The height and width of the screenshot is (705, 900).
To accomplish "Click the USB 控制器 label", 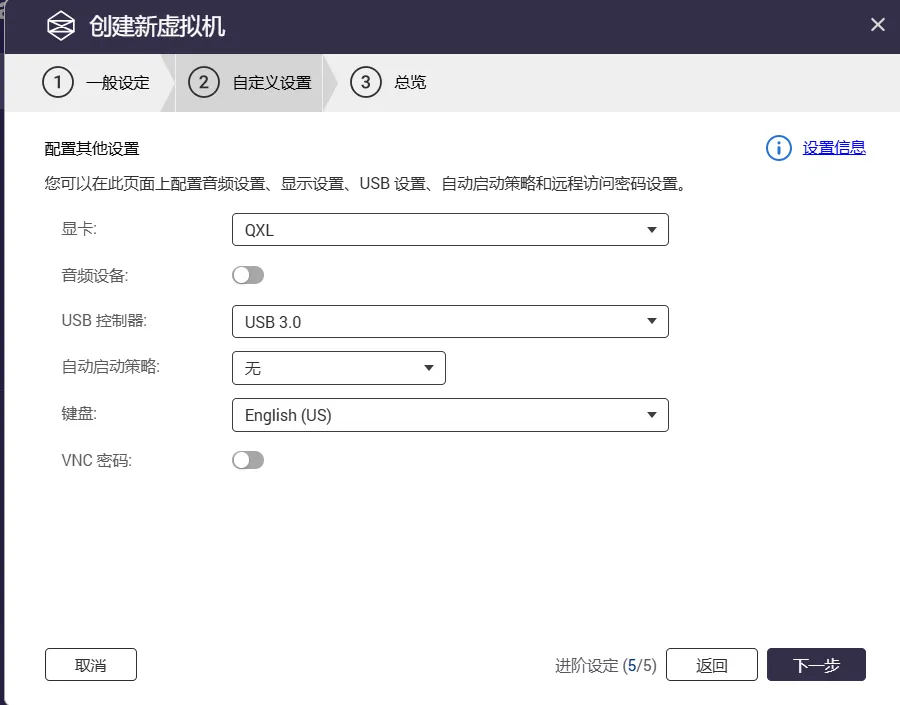I will point(104,320).
